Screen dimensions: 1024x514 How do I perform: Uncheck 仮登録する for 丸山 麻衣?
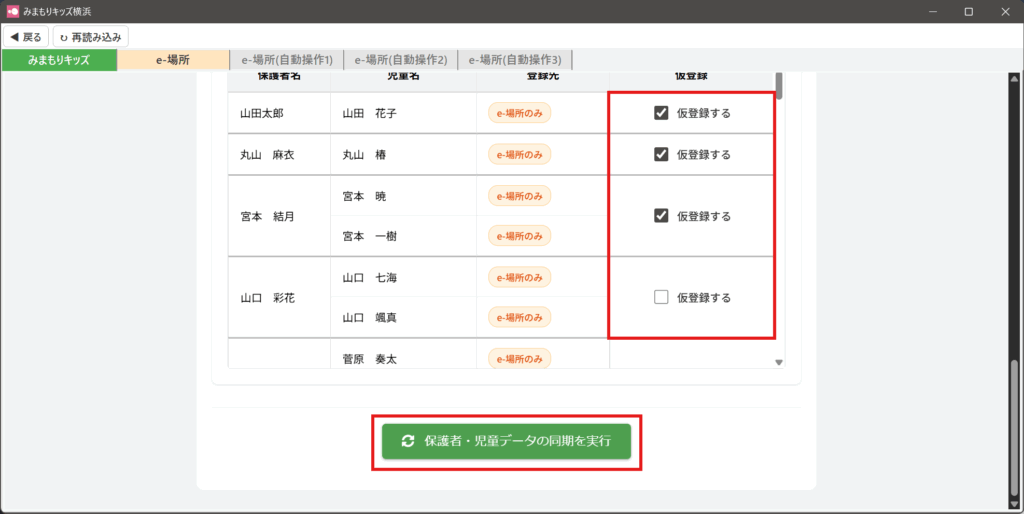click(660, 154)
